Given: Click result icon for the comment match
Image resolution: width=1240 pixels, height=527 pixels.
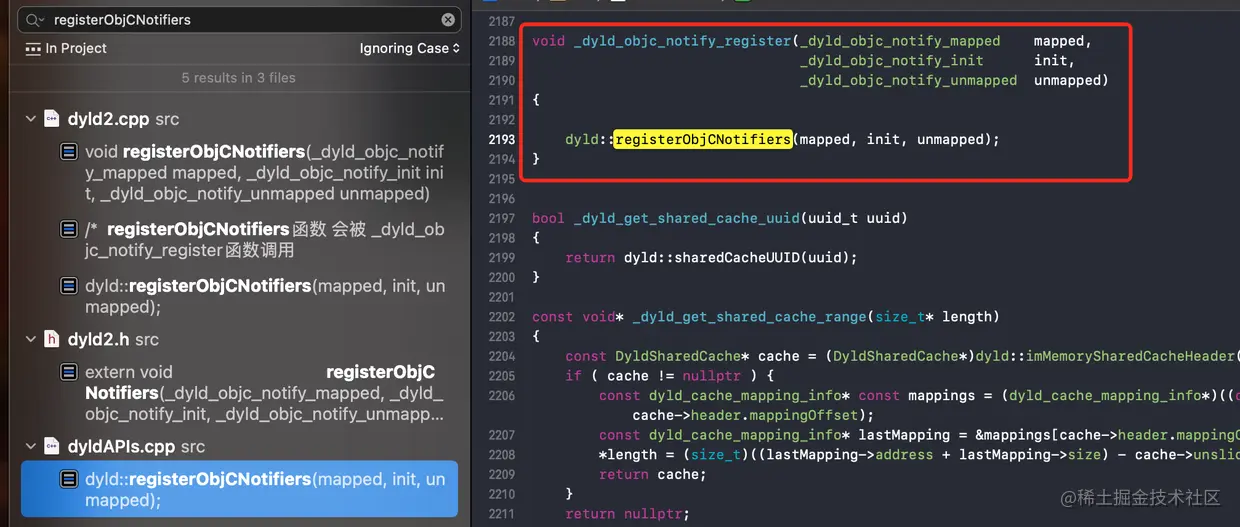Looking at the screenshot, I should coord(68,229).
